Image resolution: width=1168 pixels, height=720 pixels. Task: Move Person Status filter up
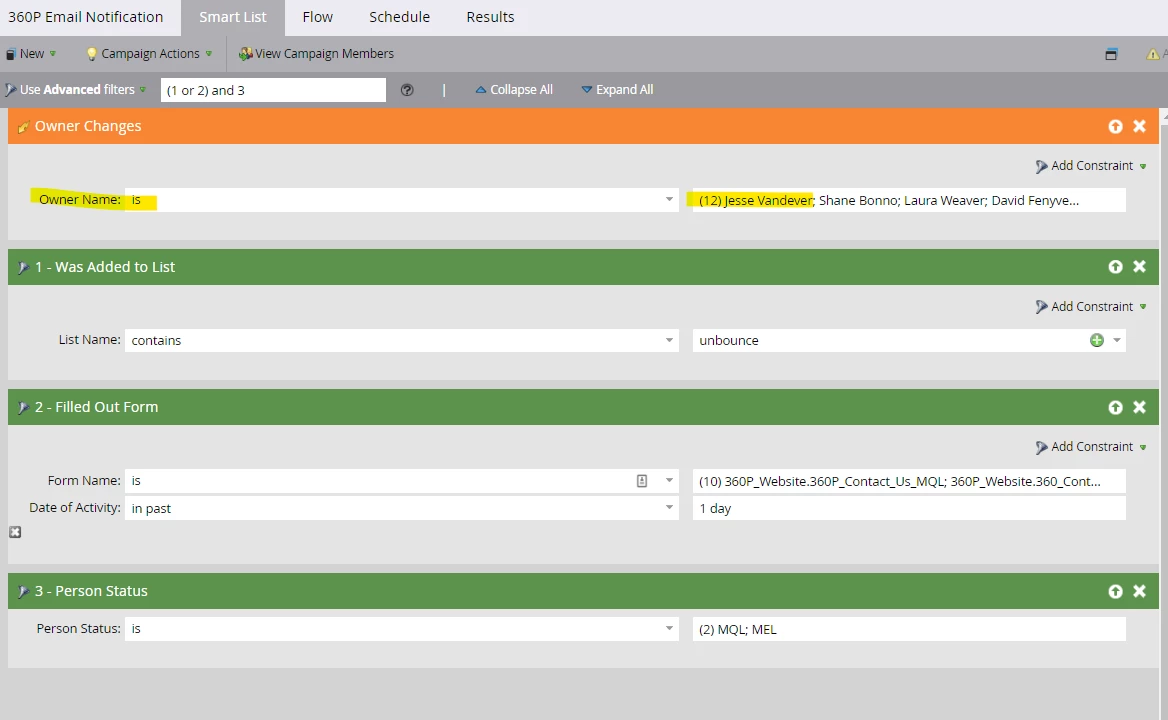1115,591
